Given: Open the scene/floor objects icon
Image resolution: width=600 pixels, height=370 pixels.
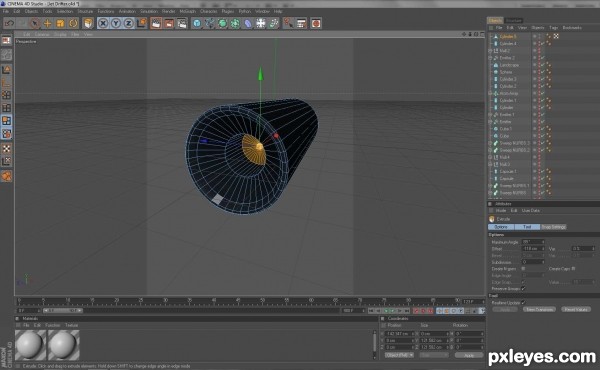Looking at the screenshot, I should (x=261, y=23).
